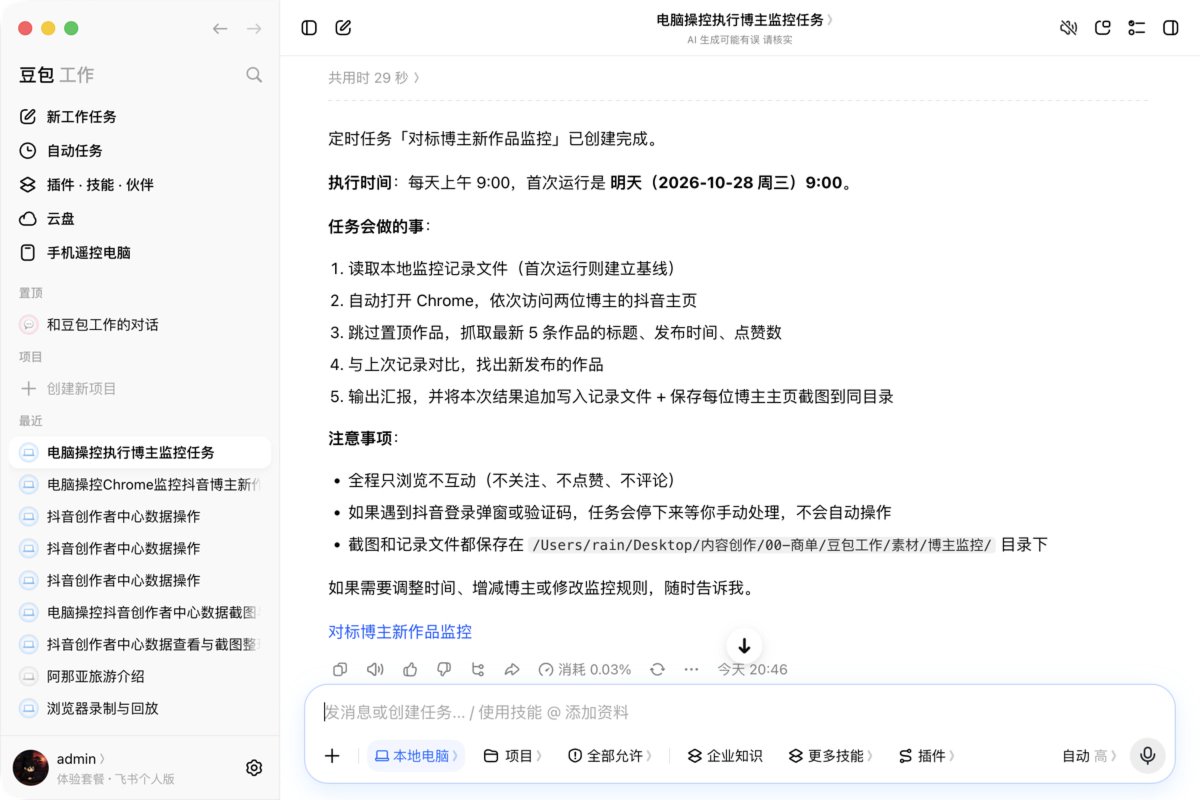Viewport: 1200px width, 800px height.
Task: Select 新工作任务 in the sidebar
Action: [x=140, y=117]
